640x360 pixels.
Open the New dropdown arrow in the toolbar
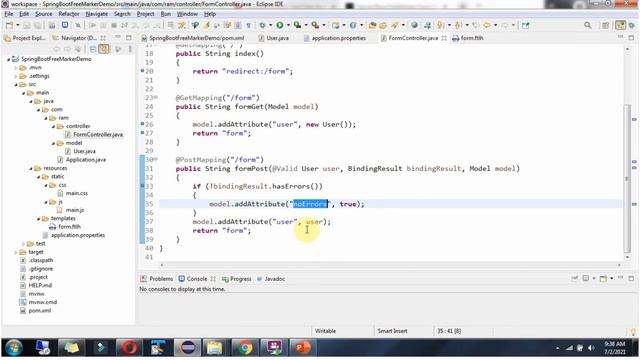[x=17, y=25]
